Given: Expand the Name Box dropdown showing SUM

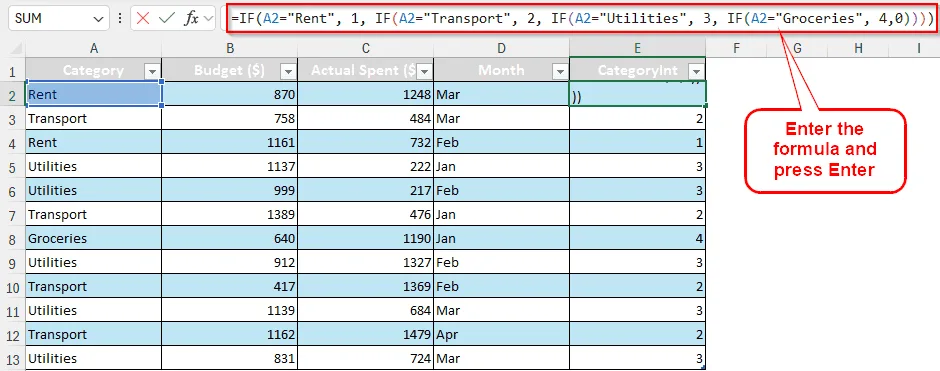Looking at the screenshot, I should 99,19.
